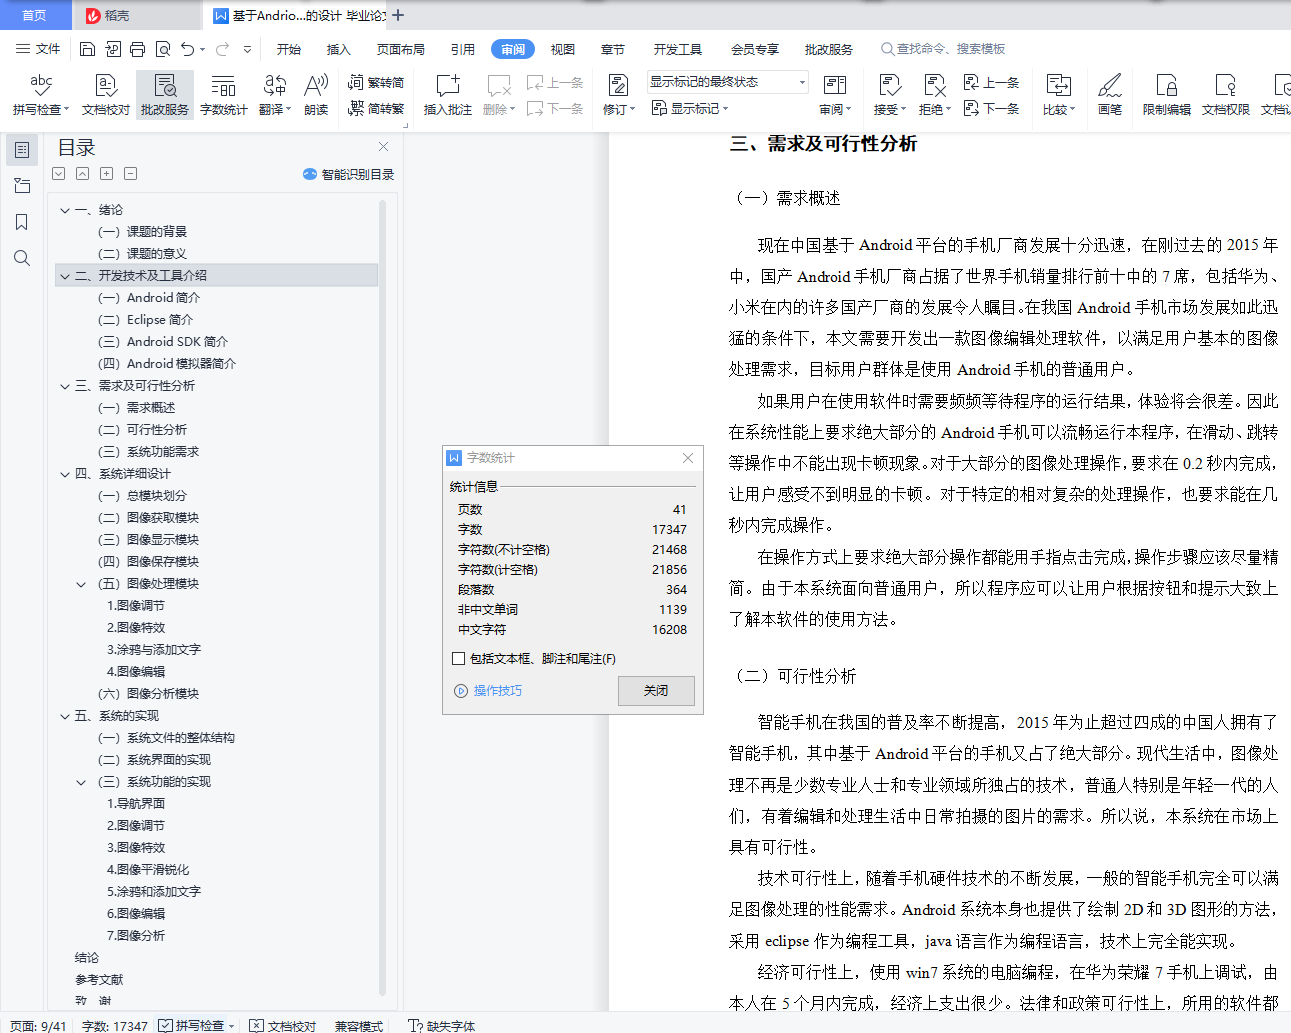This screenshot has height=1033, width=1291.
Task: Open the 显示标记 dropdown menu
Action: [690, 108]
